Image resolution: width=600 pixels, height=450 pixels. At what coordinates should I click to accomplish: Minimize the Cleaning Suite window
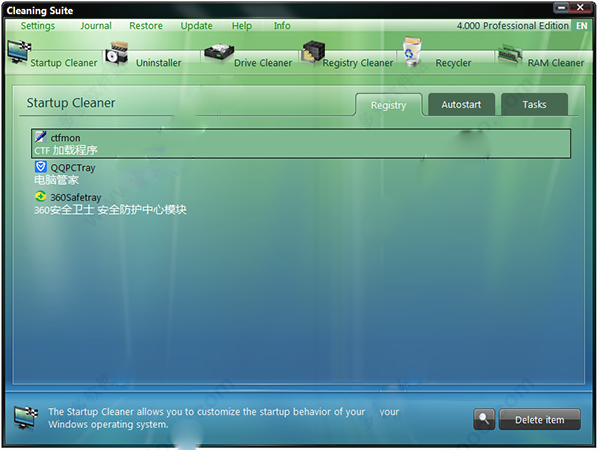(x=561, y=7)
